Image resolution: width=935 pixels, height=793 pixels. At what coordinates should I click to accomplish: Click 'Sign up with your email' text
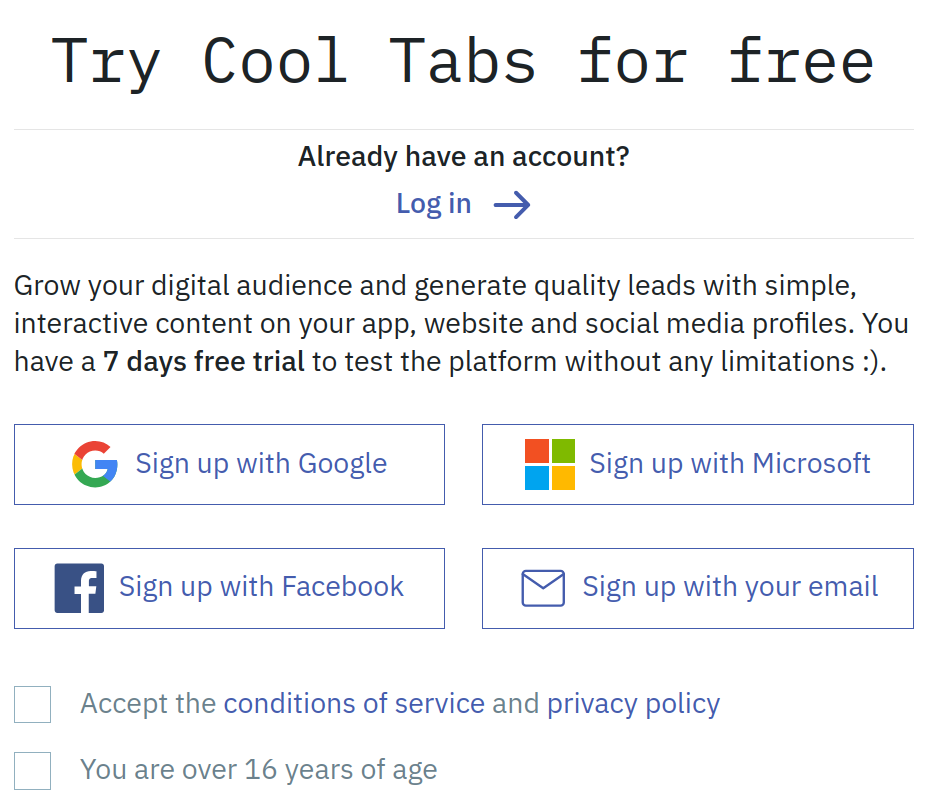click(730, 587)
